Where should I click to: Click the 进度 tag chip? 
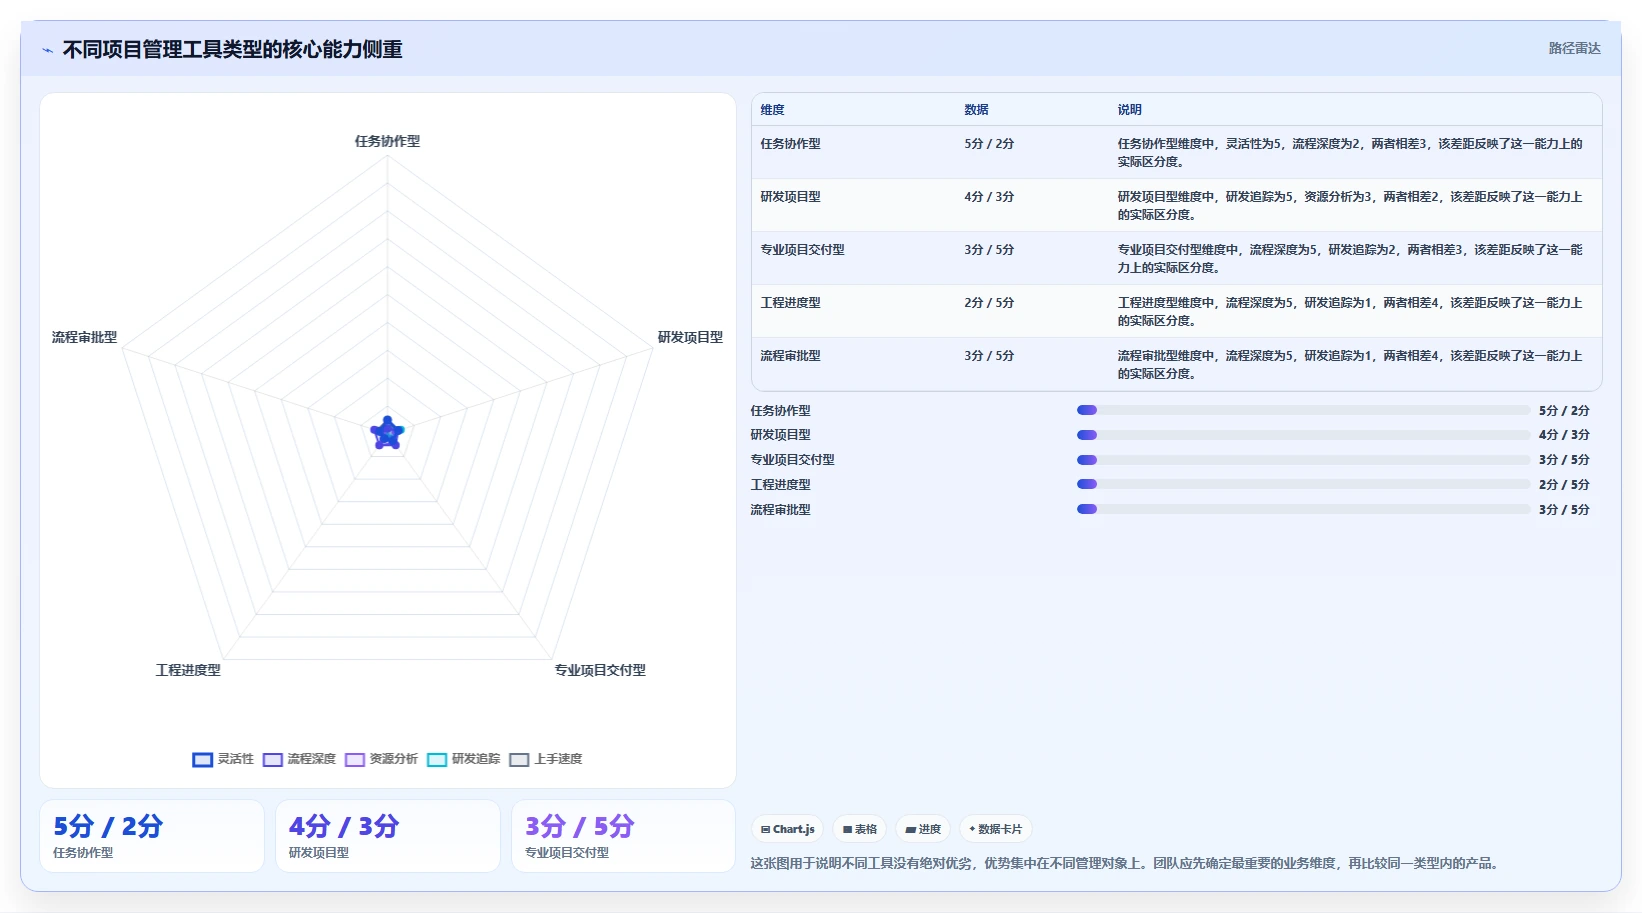[x=923, y=829]
